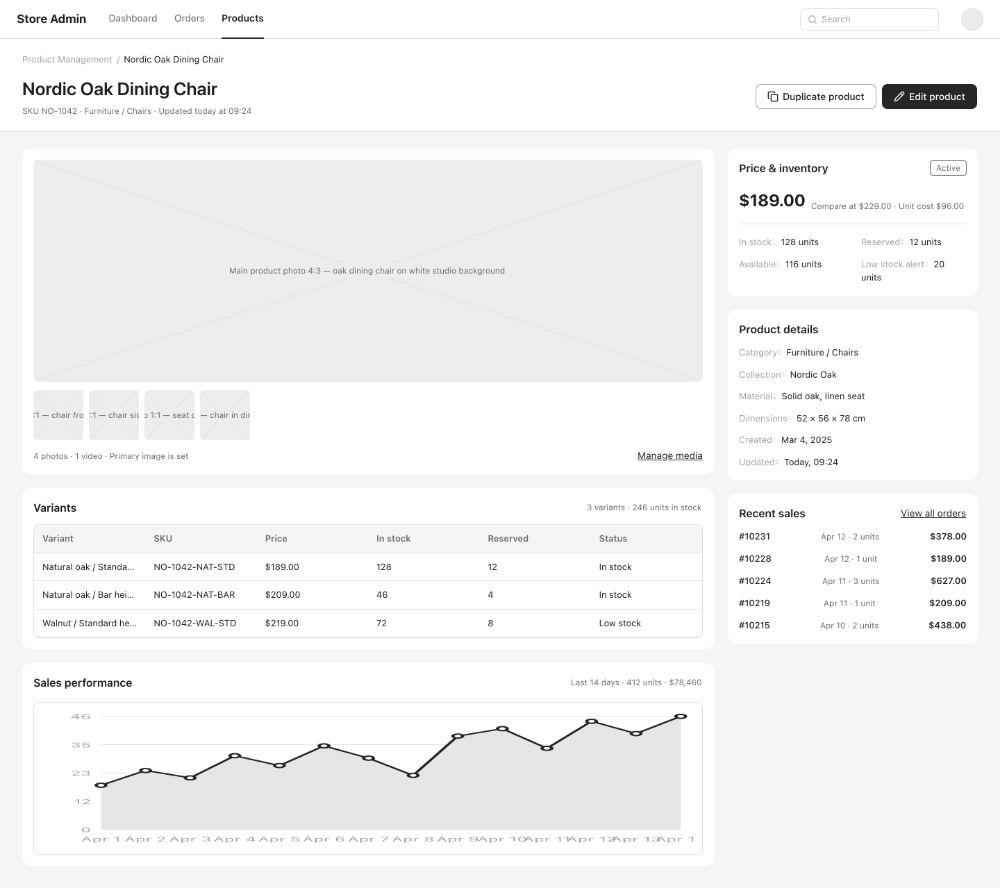Viewport: 1000px width, 888px height.
Task: Go to the Product Management breadcrumb
Action: point(67,59)
